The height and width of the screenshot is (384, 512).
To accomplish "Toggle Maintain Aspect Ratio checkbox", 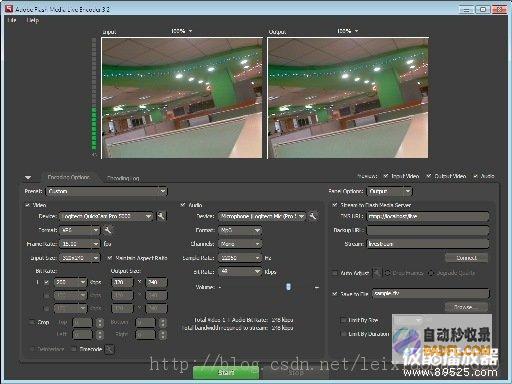I will [x=110, y=258].
